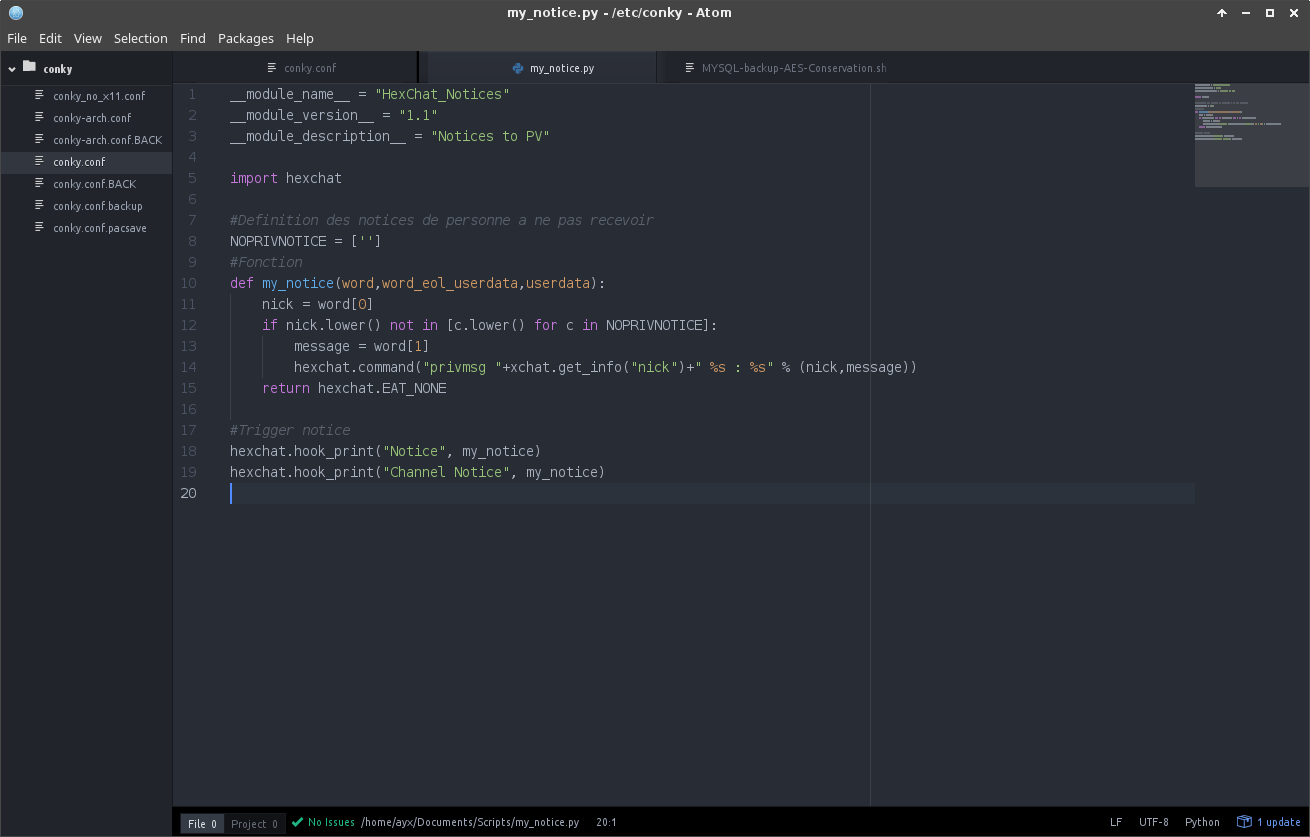Click file icon on conky.conf tab
Viewport: 1310px width, 837px height.
point(272,68)
